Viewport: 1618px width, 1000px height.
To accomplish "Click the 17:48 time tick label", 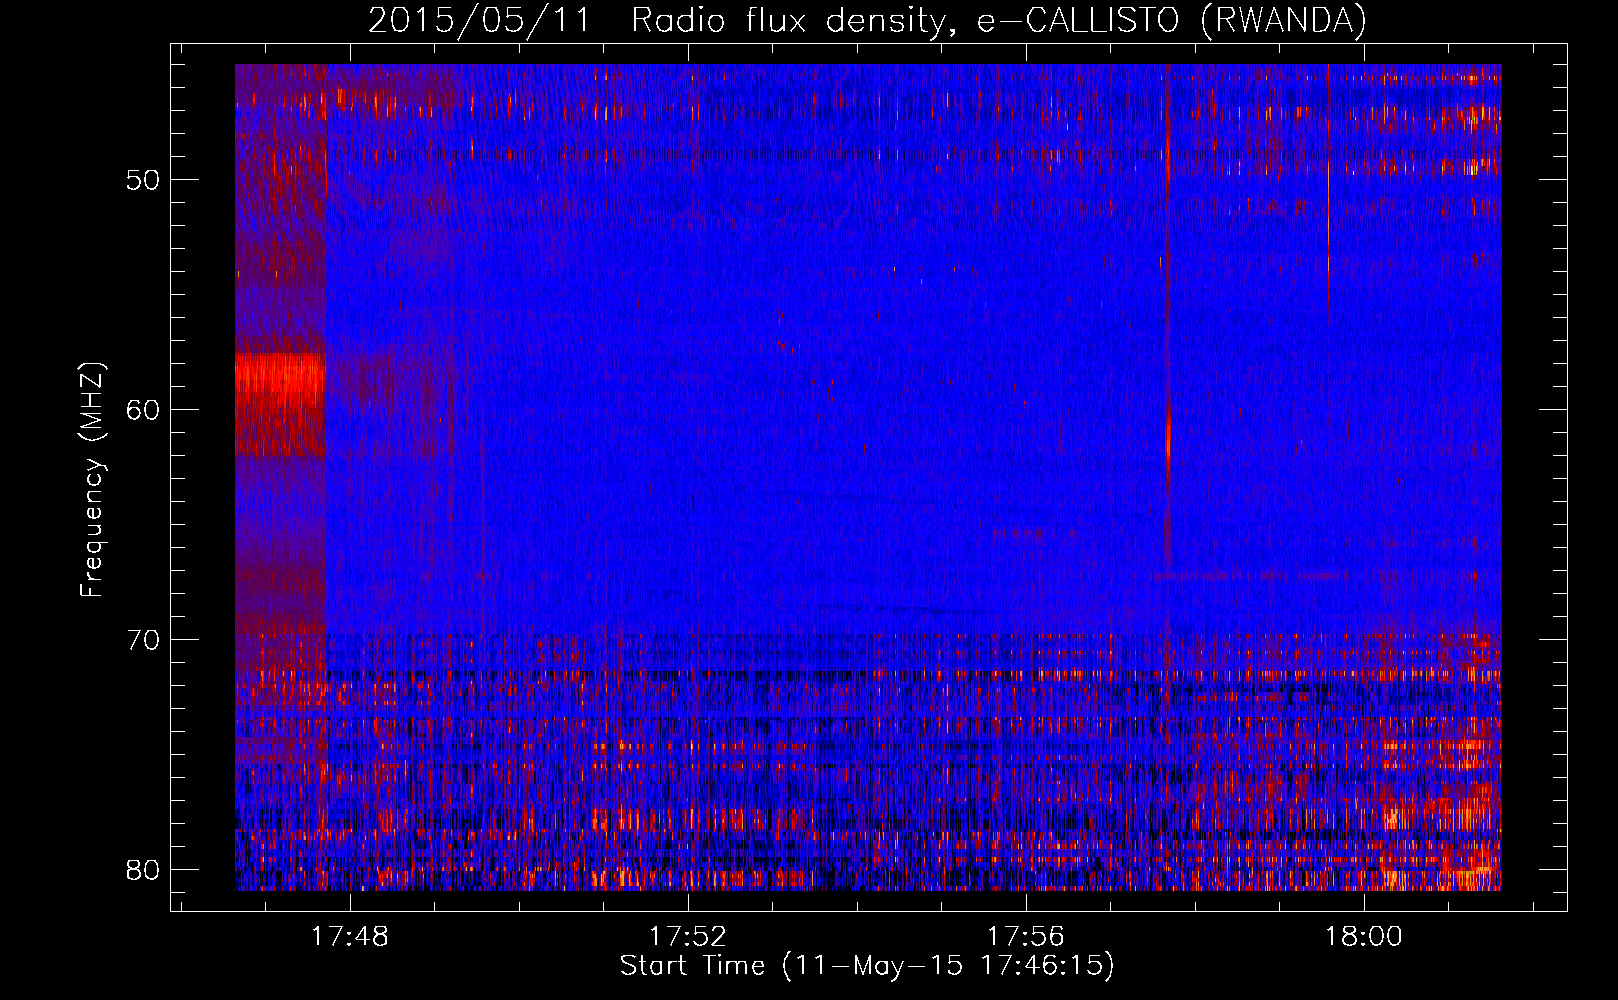I will 350,937.
